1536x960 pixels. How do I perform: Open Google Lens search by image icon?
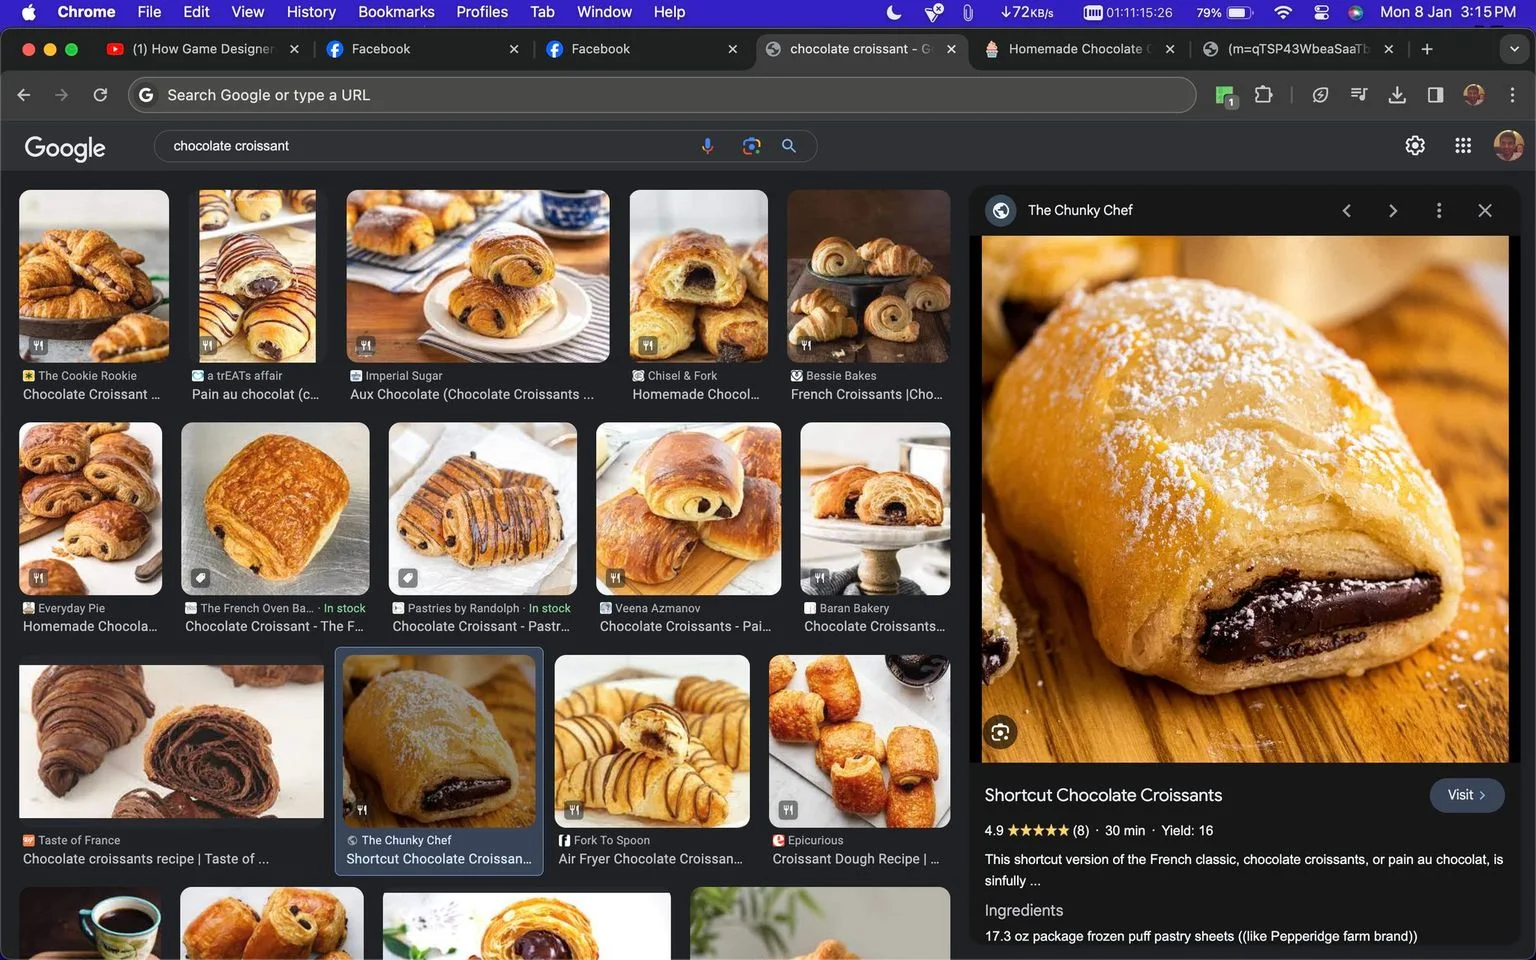pos(751,146)
